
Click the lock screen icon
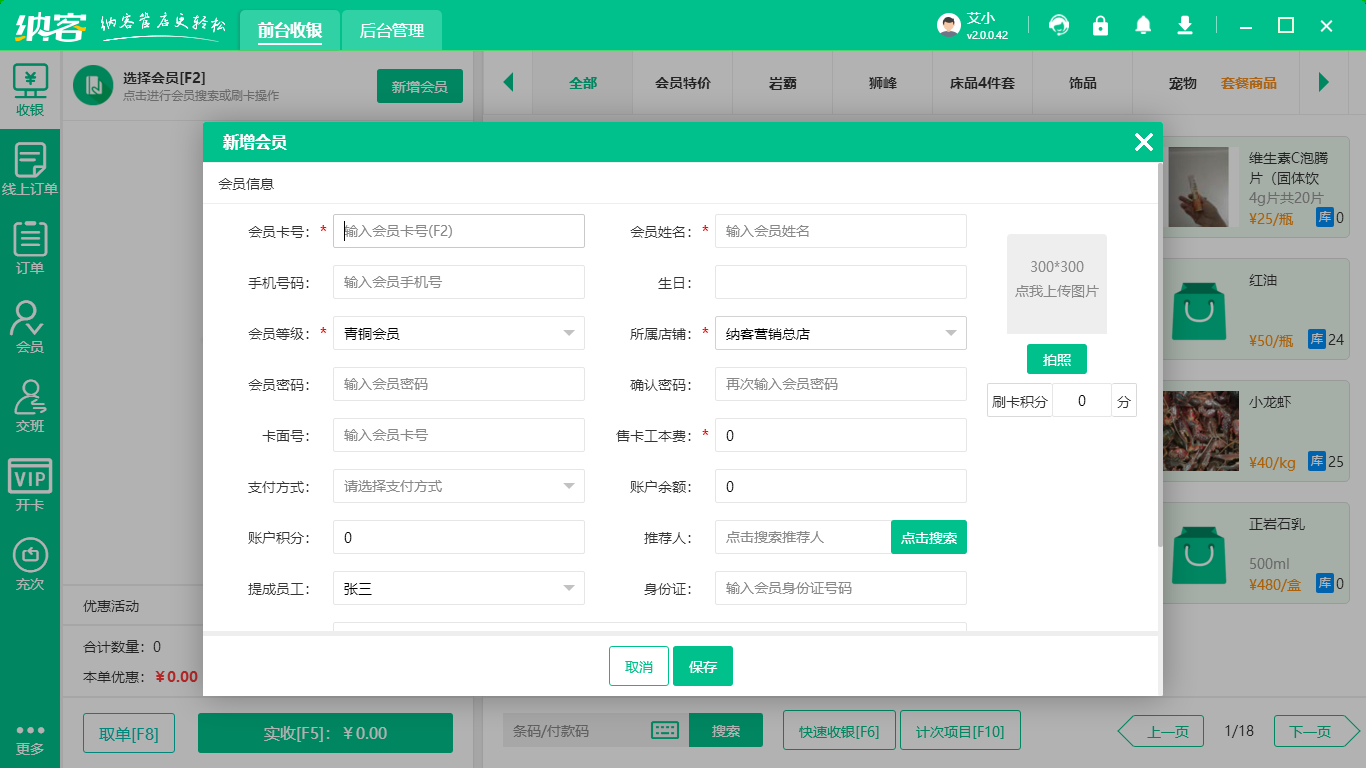(1101, 26)
